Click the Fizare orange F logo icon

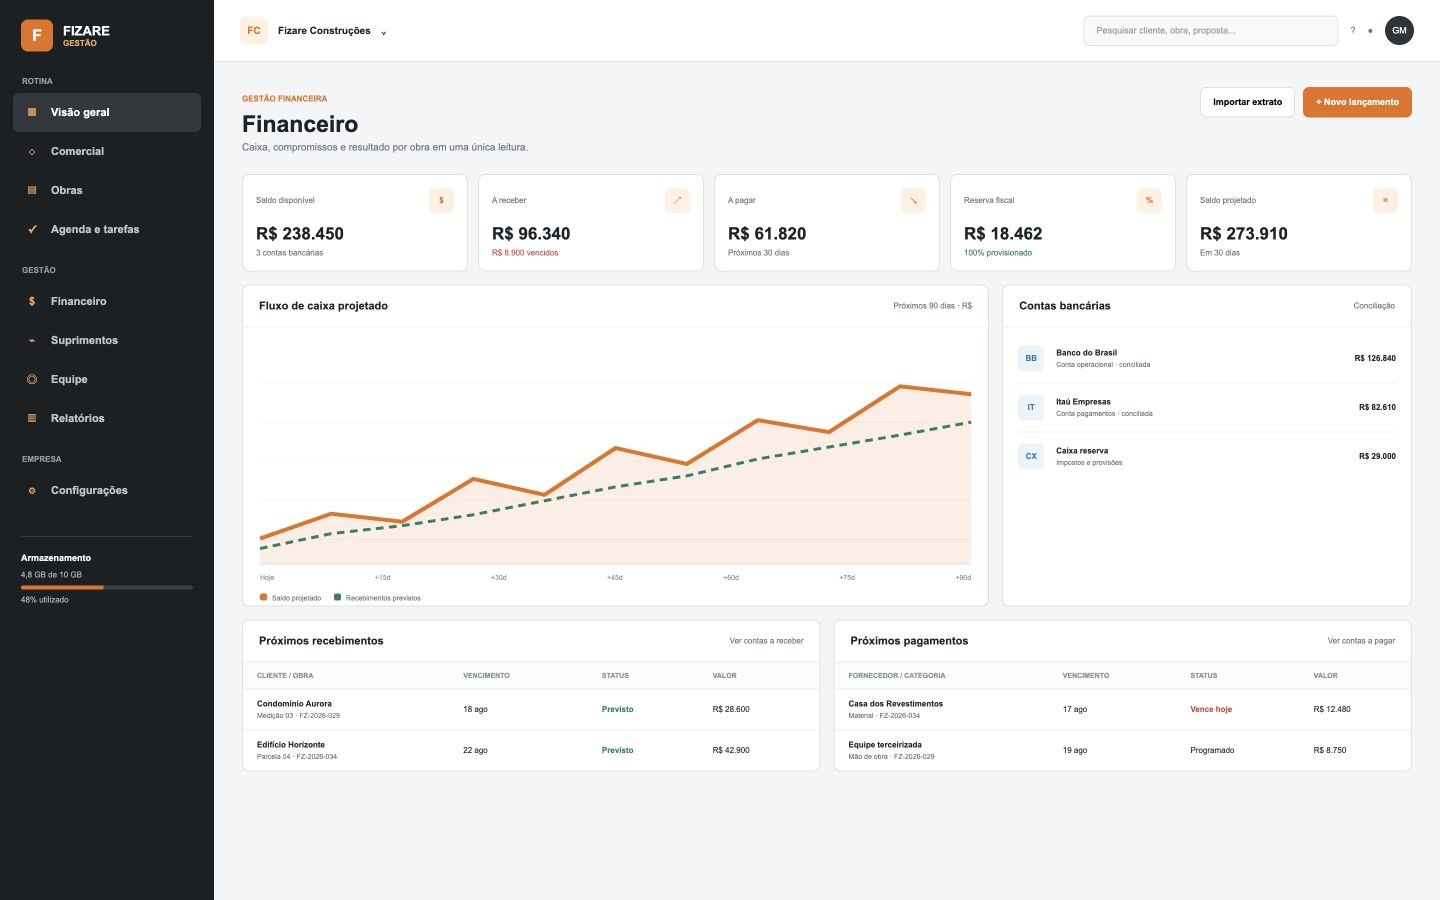pyautogui.click(x=37, y=35)
